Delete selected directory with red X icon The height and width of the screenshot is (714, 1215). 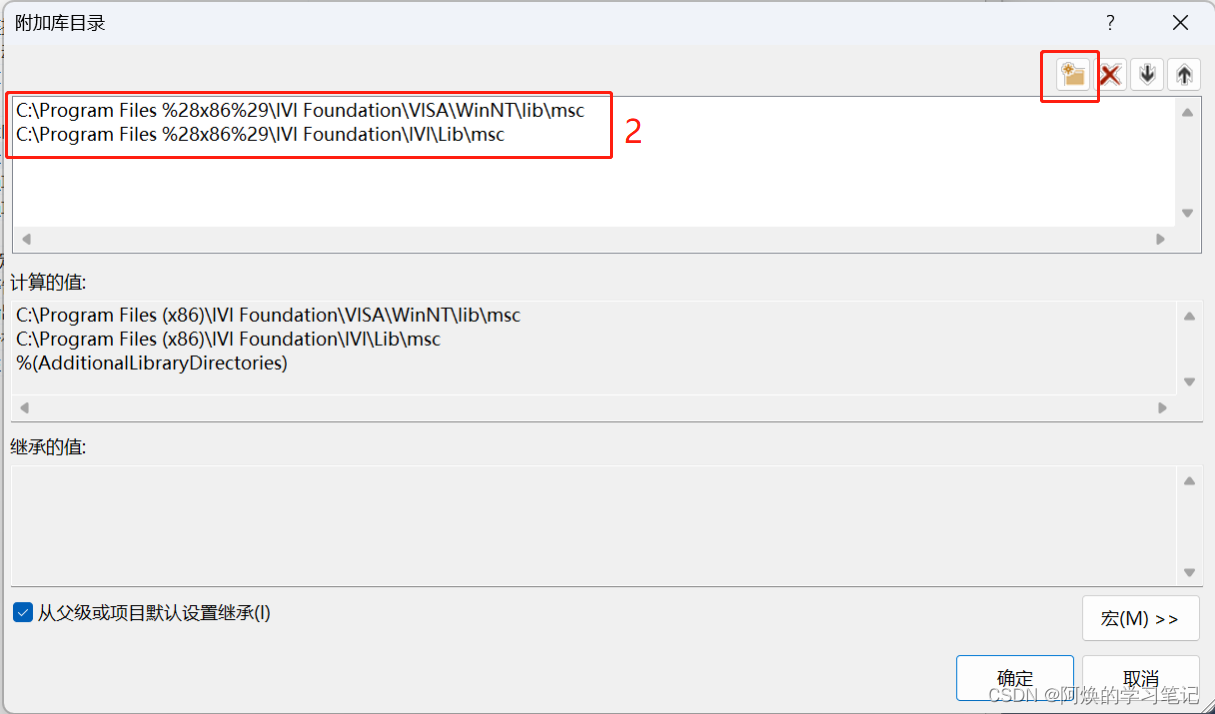coord(1110,74)
